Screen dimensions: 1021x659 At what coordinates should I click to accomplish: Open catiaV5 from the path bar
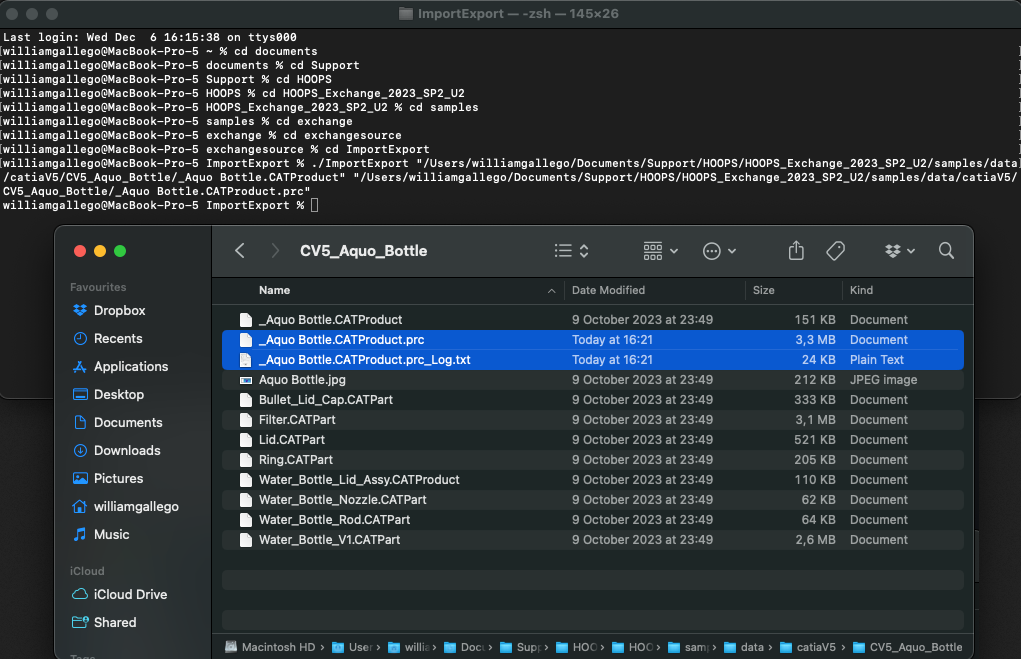click(x=810, y=647)
